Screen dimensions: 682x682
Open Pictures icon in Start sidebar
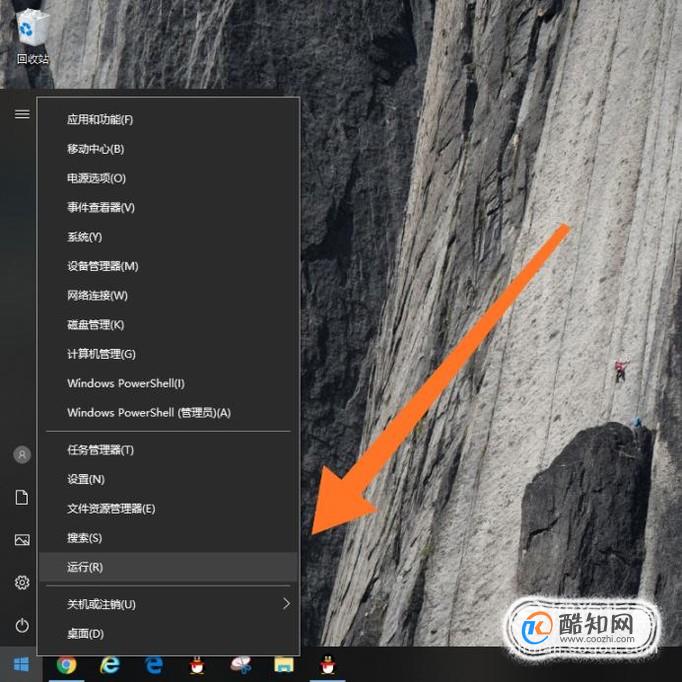coord(22,540)
